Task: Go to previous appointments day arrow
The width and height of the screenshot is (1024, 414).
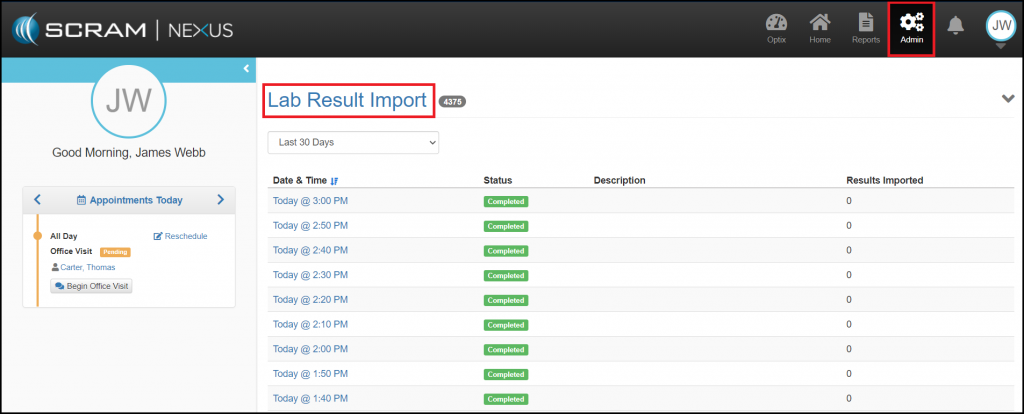Action: click(x=37, y=200)
